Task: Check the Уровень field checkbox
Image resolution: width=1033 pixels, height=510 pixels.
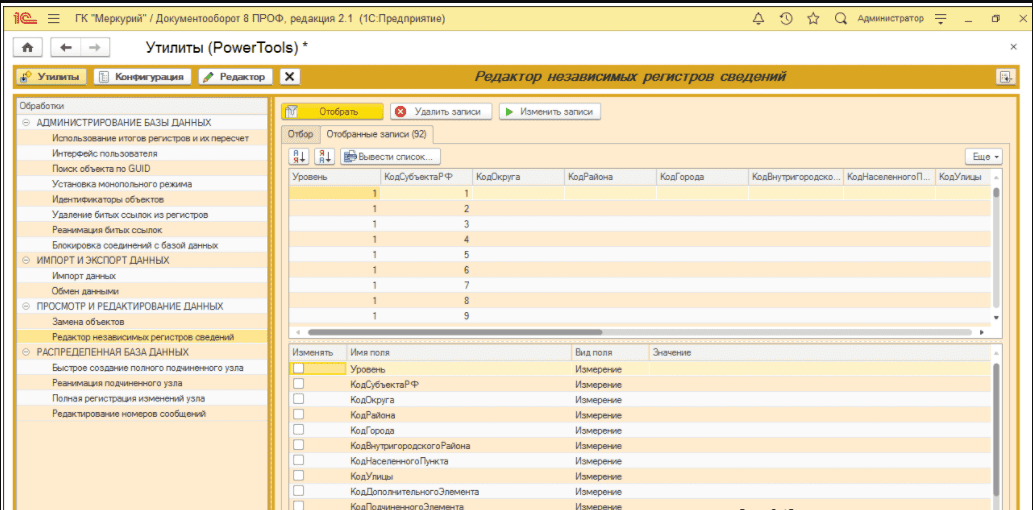Action: click(298, 369)
